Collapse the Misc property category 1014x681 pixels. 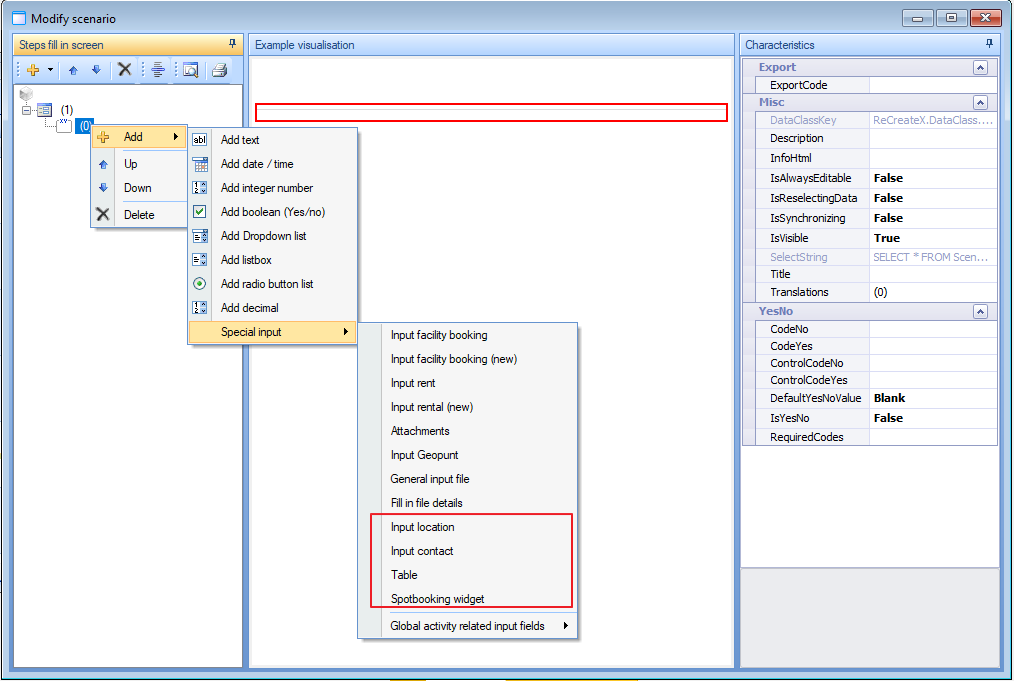(980, 103)
